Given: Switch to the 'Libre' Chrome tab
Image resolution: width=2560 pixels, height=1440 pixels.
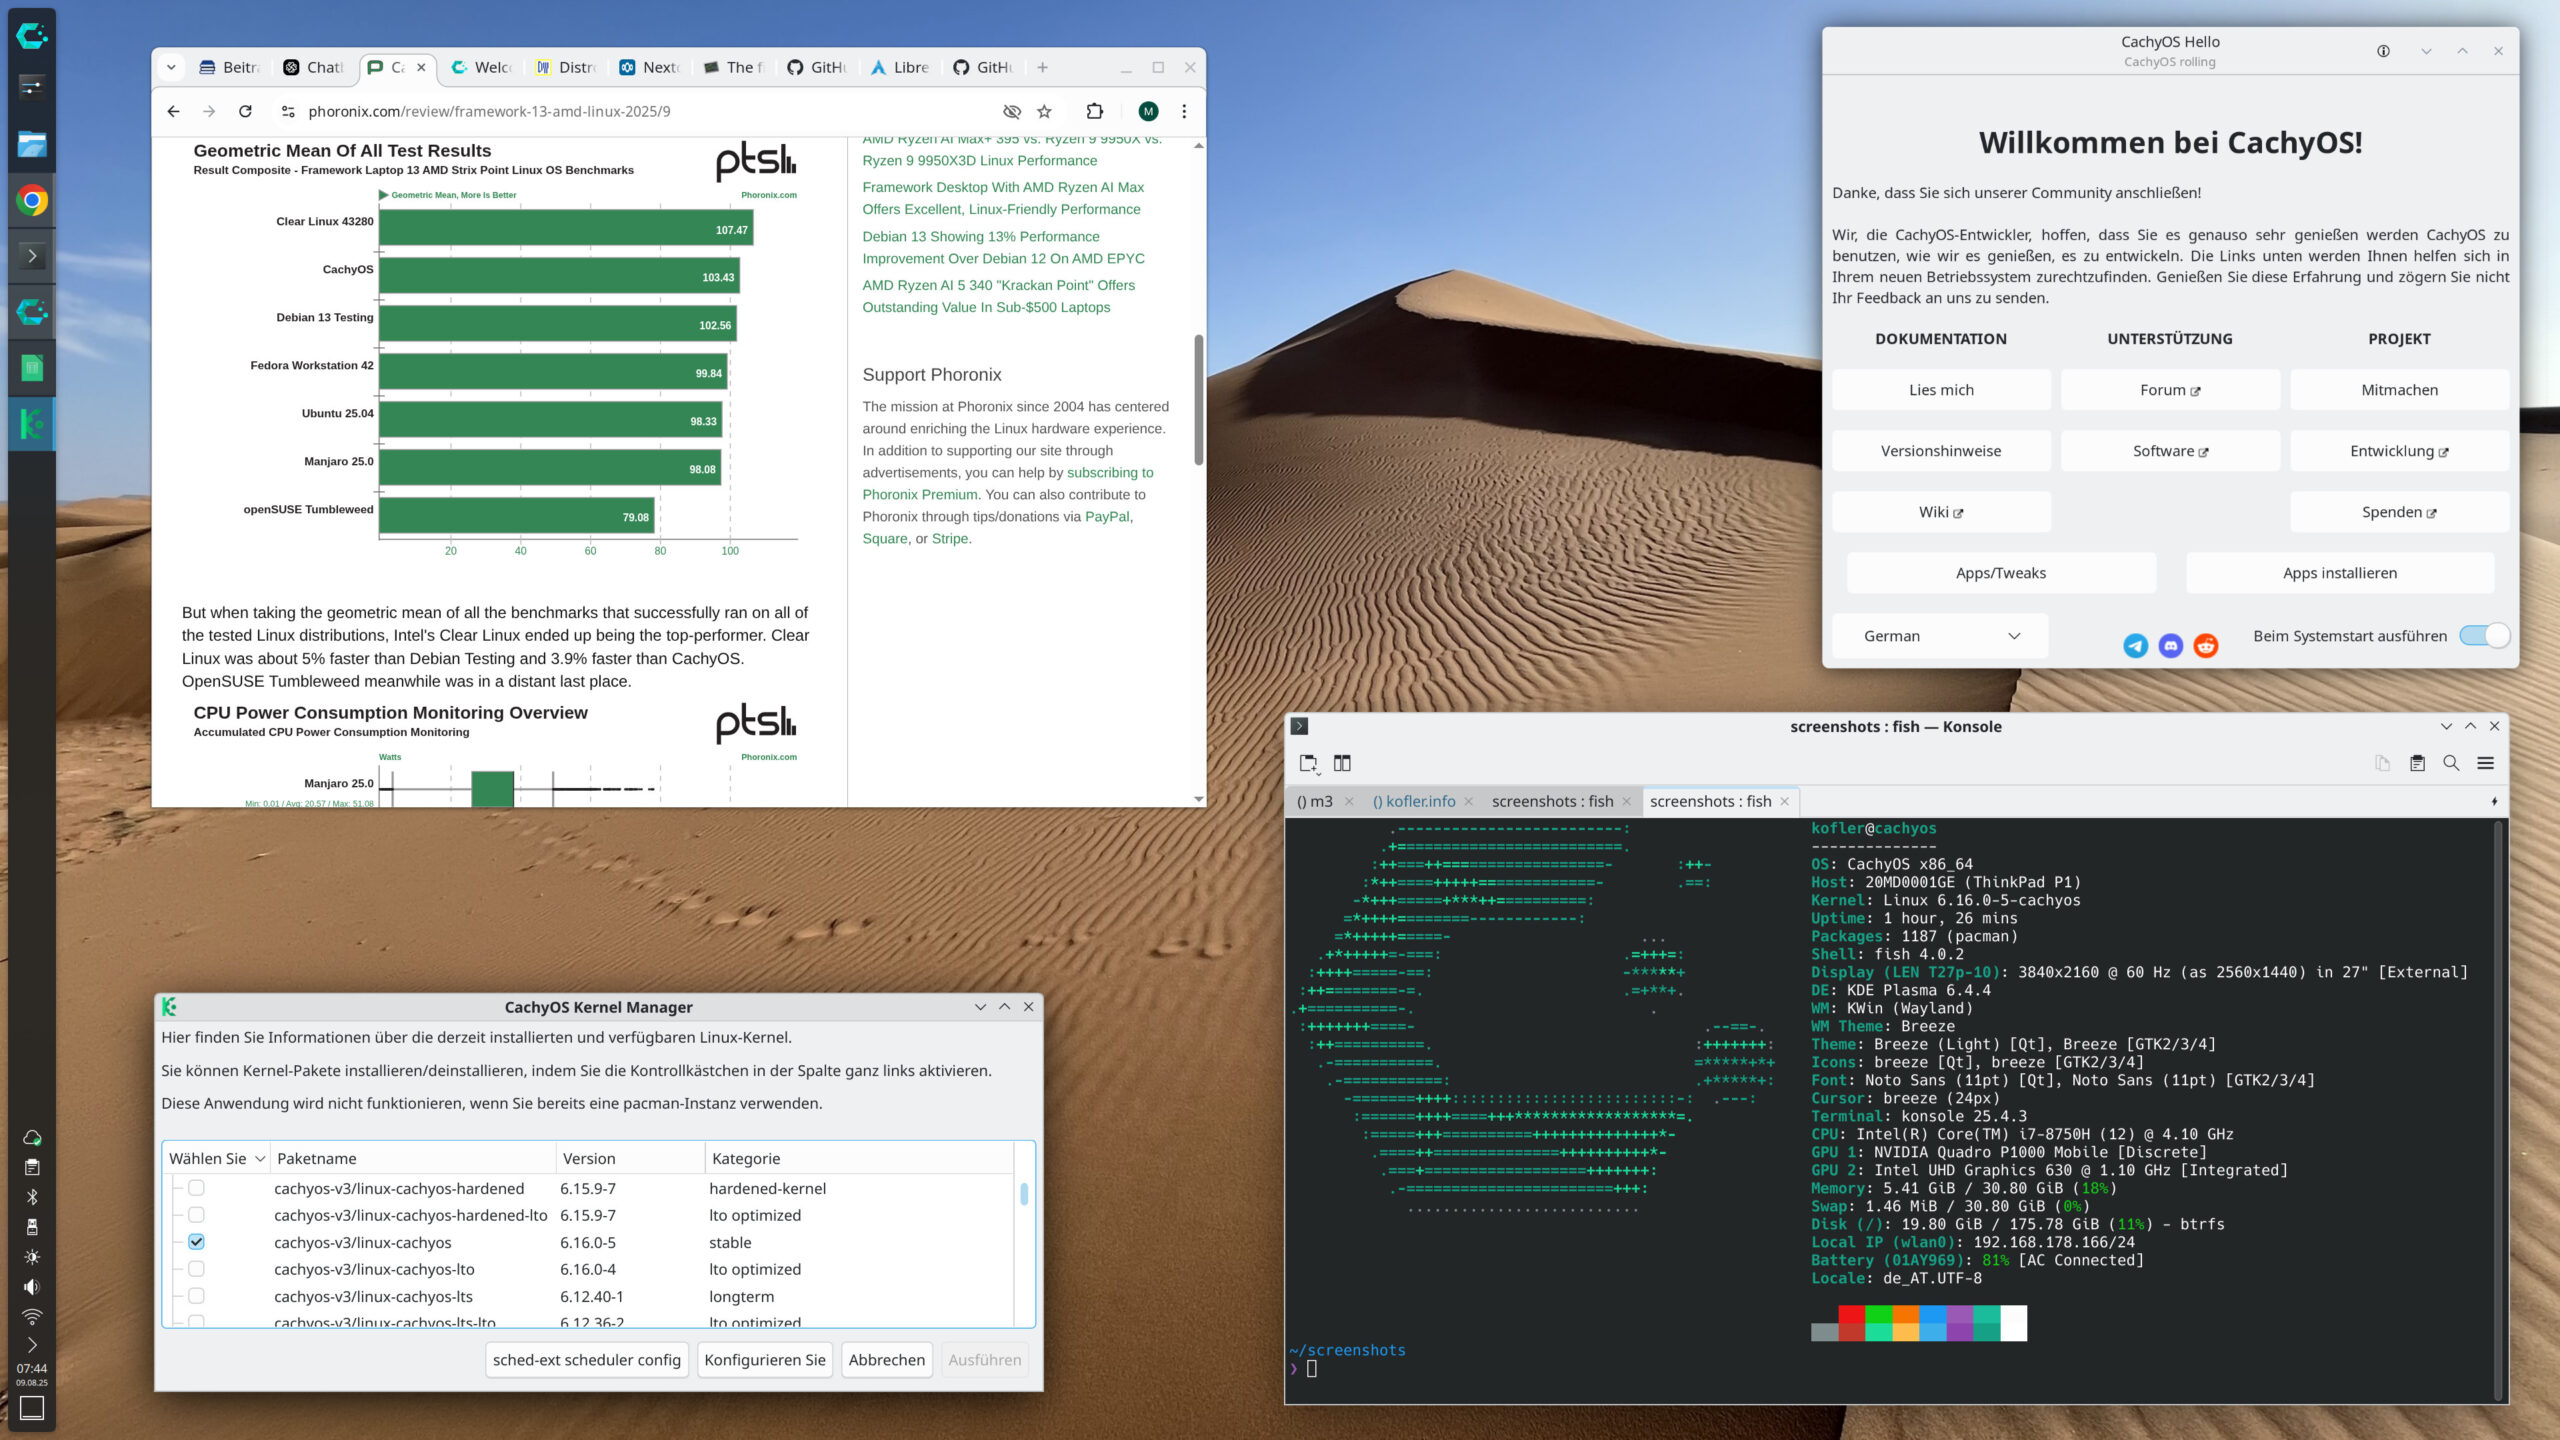Looking at the screenshot, I should pyautogui.click(x=901, y=67).
